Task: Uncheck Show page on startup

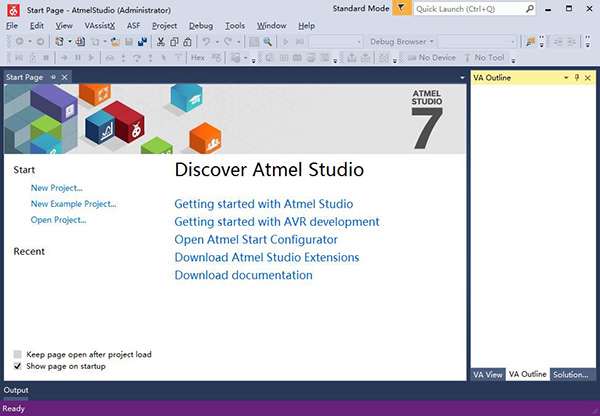Action: [18, 366]
